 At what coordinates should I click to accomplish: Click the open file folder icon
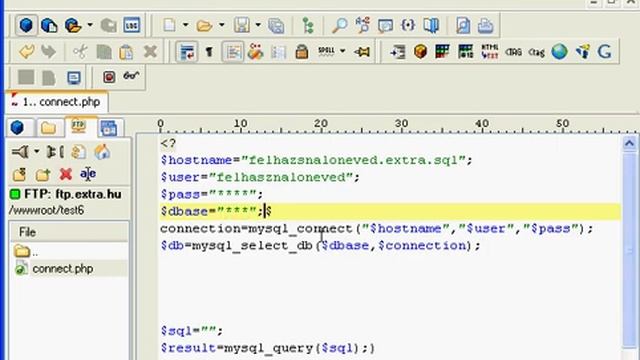204,26
